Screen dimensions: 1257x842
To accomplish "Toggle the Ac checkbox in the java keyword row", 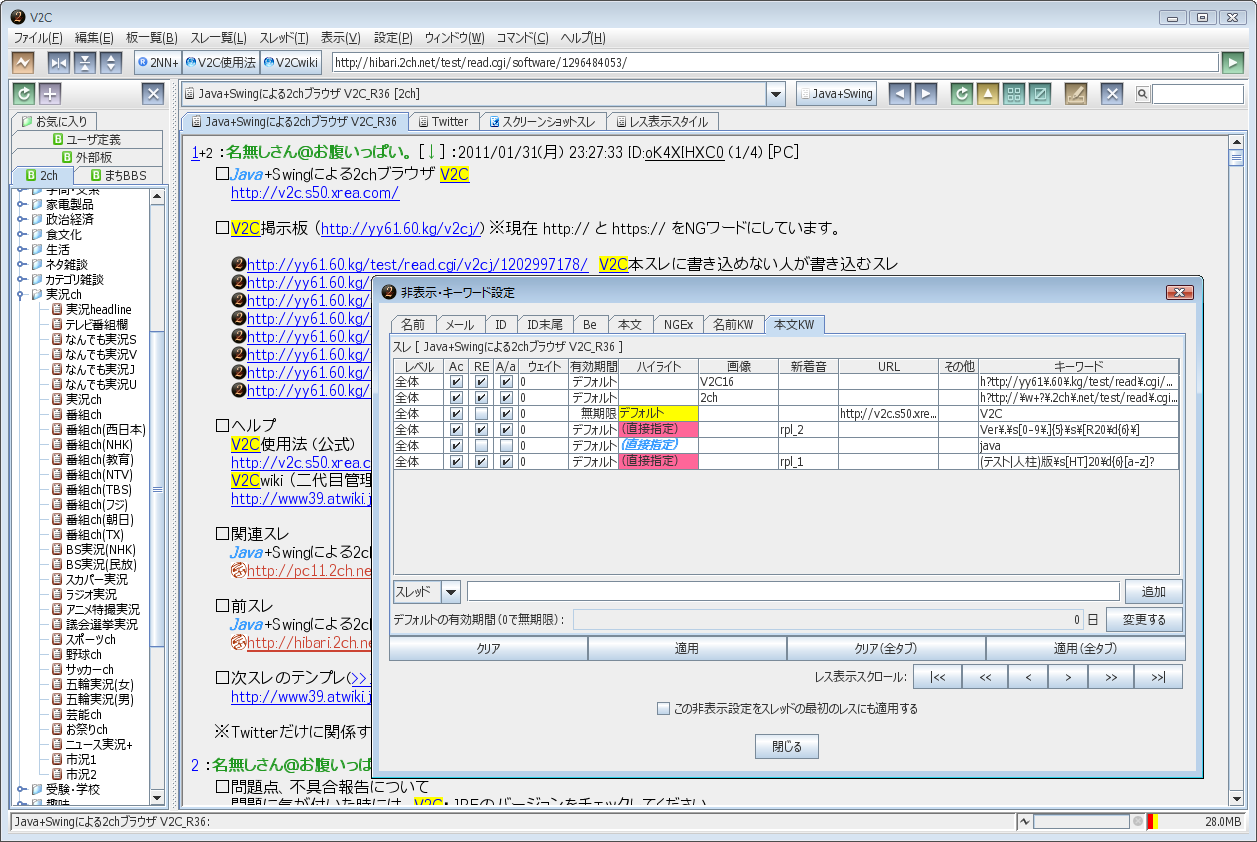I will [456, 445].
